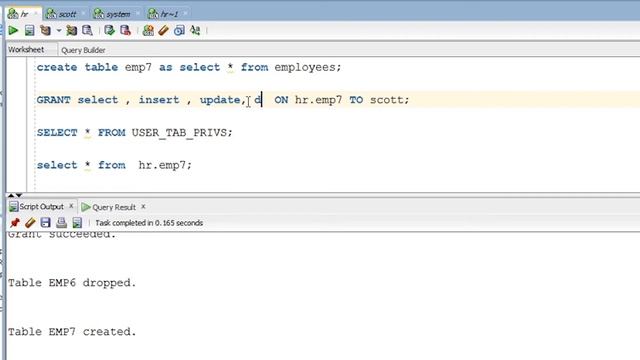Close the scott tab
Screen dimensions: 640x360
(84, 14)
